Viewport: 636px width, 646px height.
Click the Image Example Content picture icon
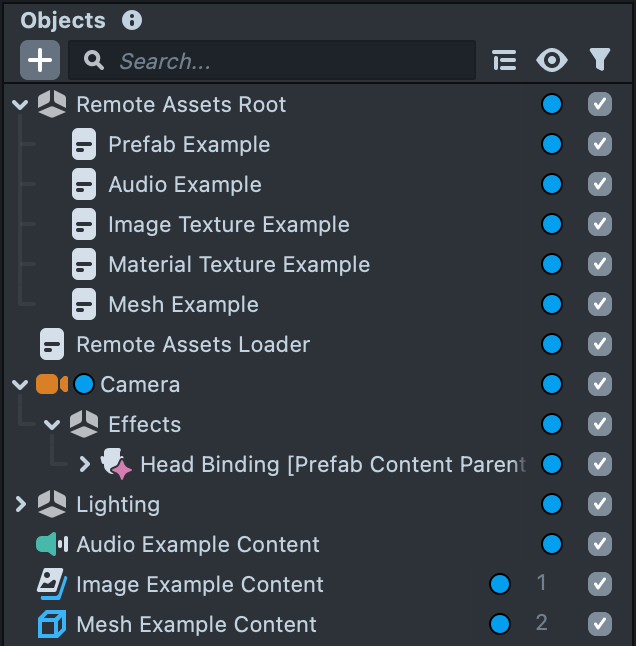coord(51,584)
